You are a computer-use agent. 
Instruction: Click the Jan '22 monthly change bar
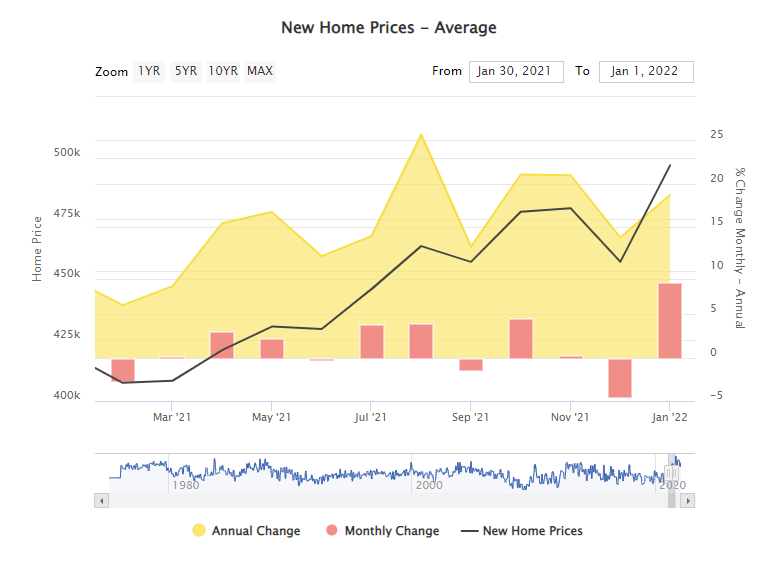pyautogui.click(x=670, y=321)
